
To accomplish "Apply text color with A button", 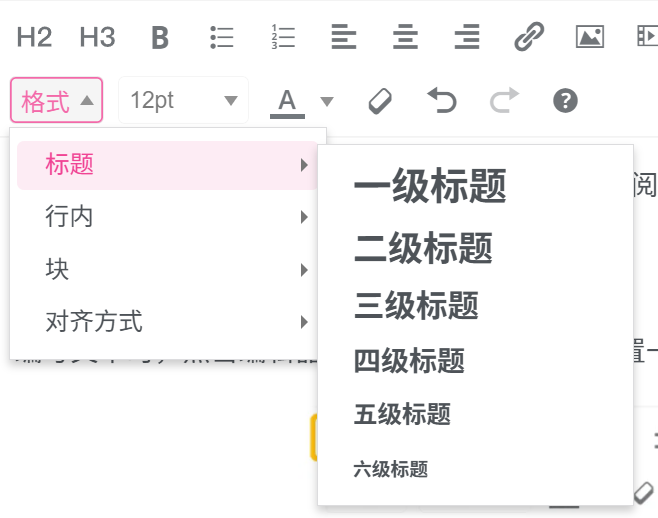I will coord(288,100).
